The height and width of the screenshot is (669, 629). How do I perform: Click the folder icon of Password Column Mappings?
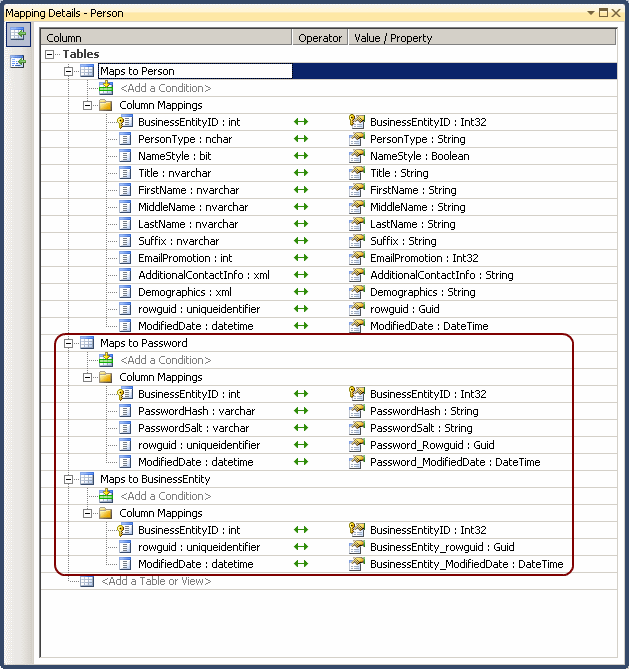[105, 377]
